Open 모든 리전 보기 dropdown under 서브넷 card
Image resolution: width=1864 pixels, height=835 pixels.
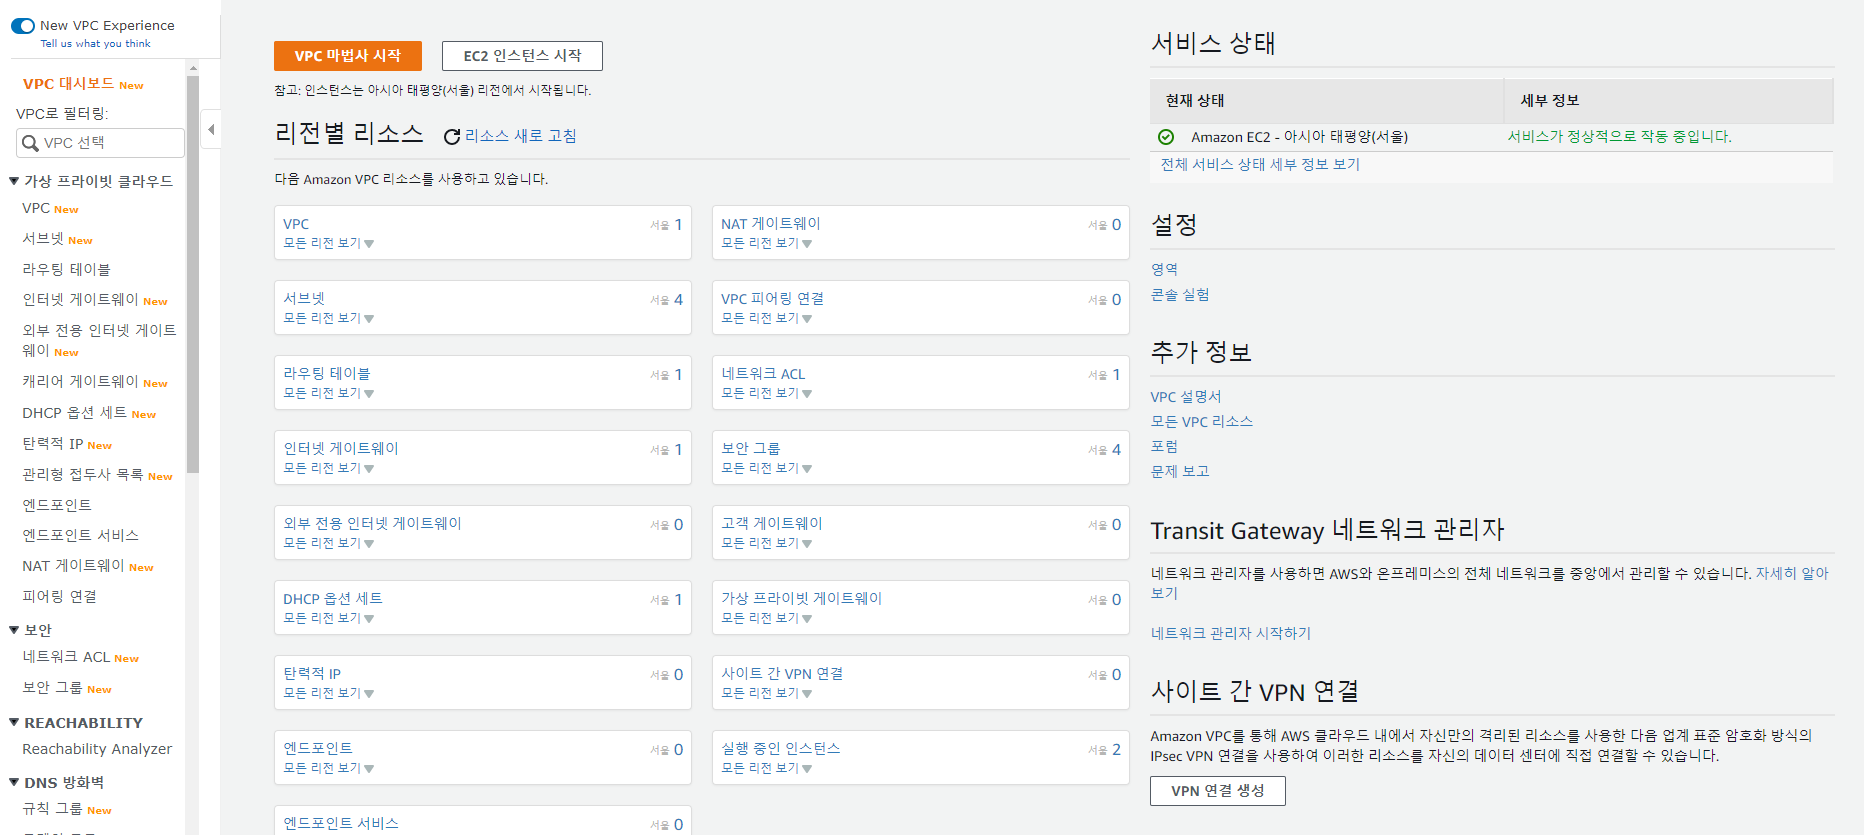(329, 318)
